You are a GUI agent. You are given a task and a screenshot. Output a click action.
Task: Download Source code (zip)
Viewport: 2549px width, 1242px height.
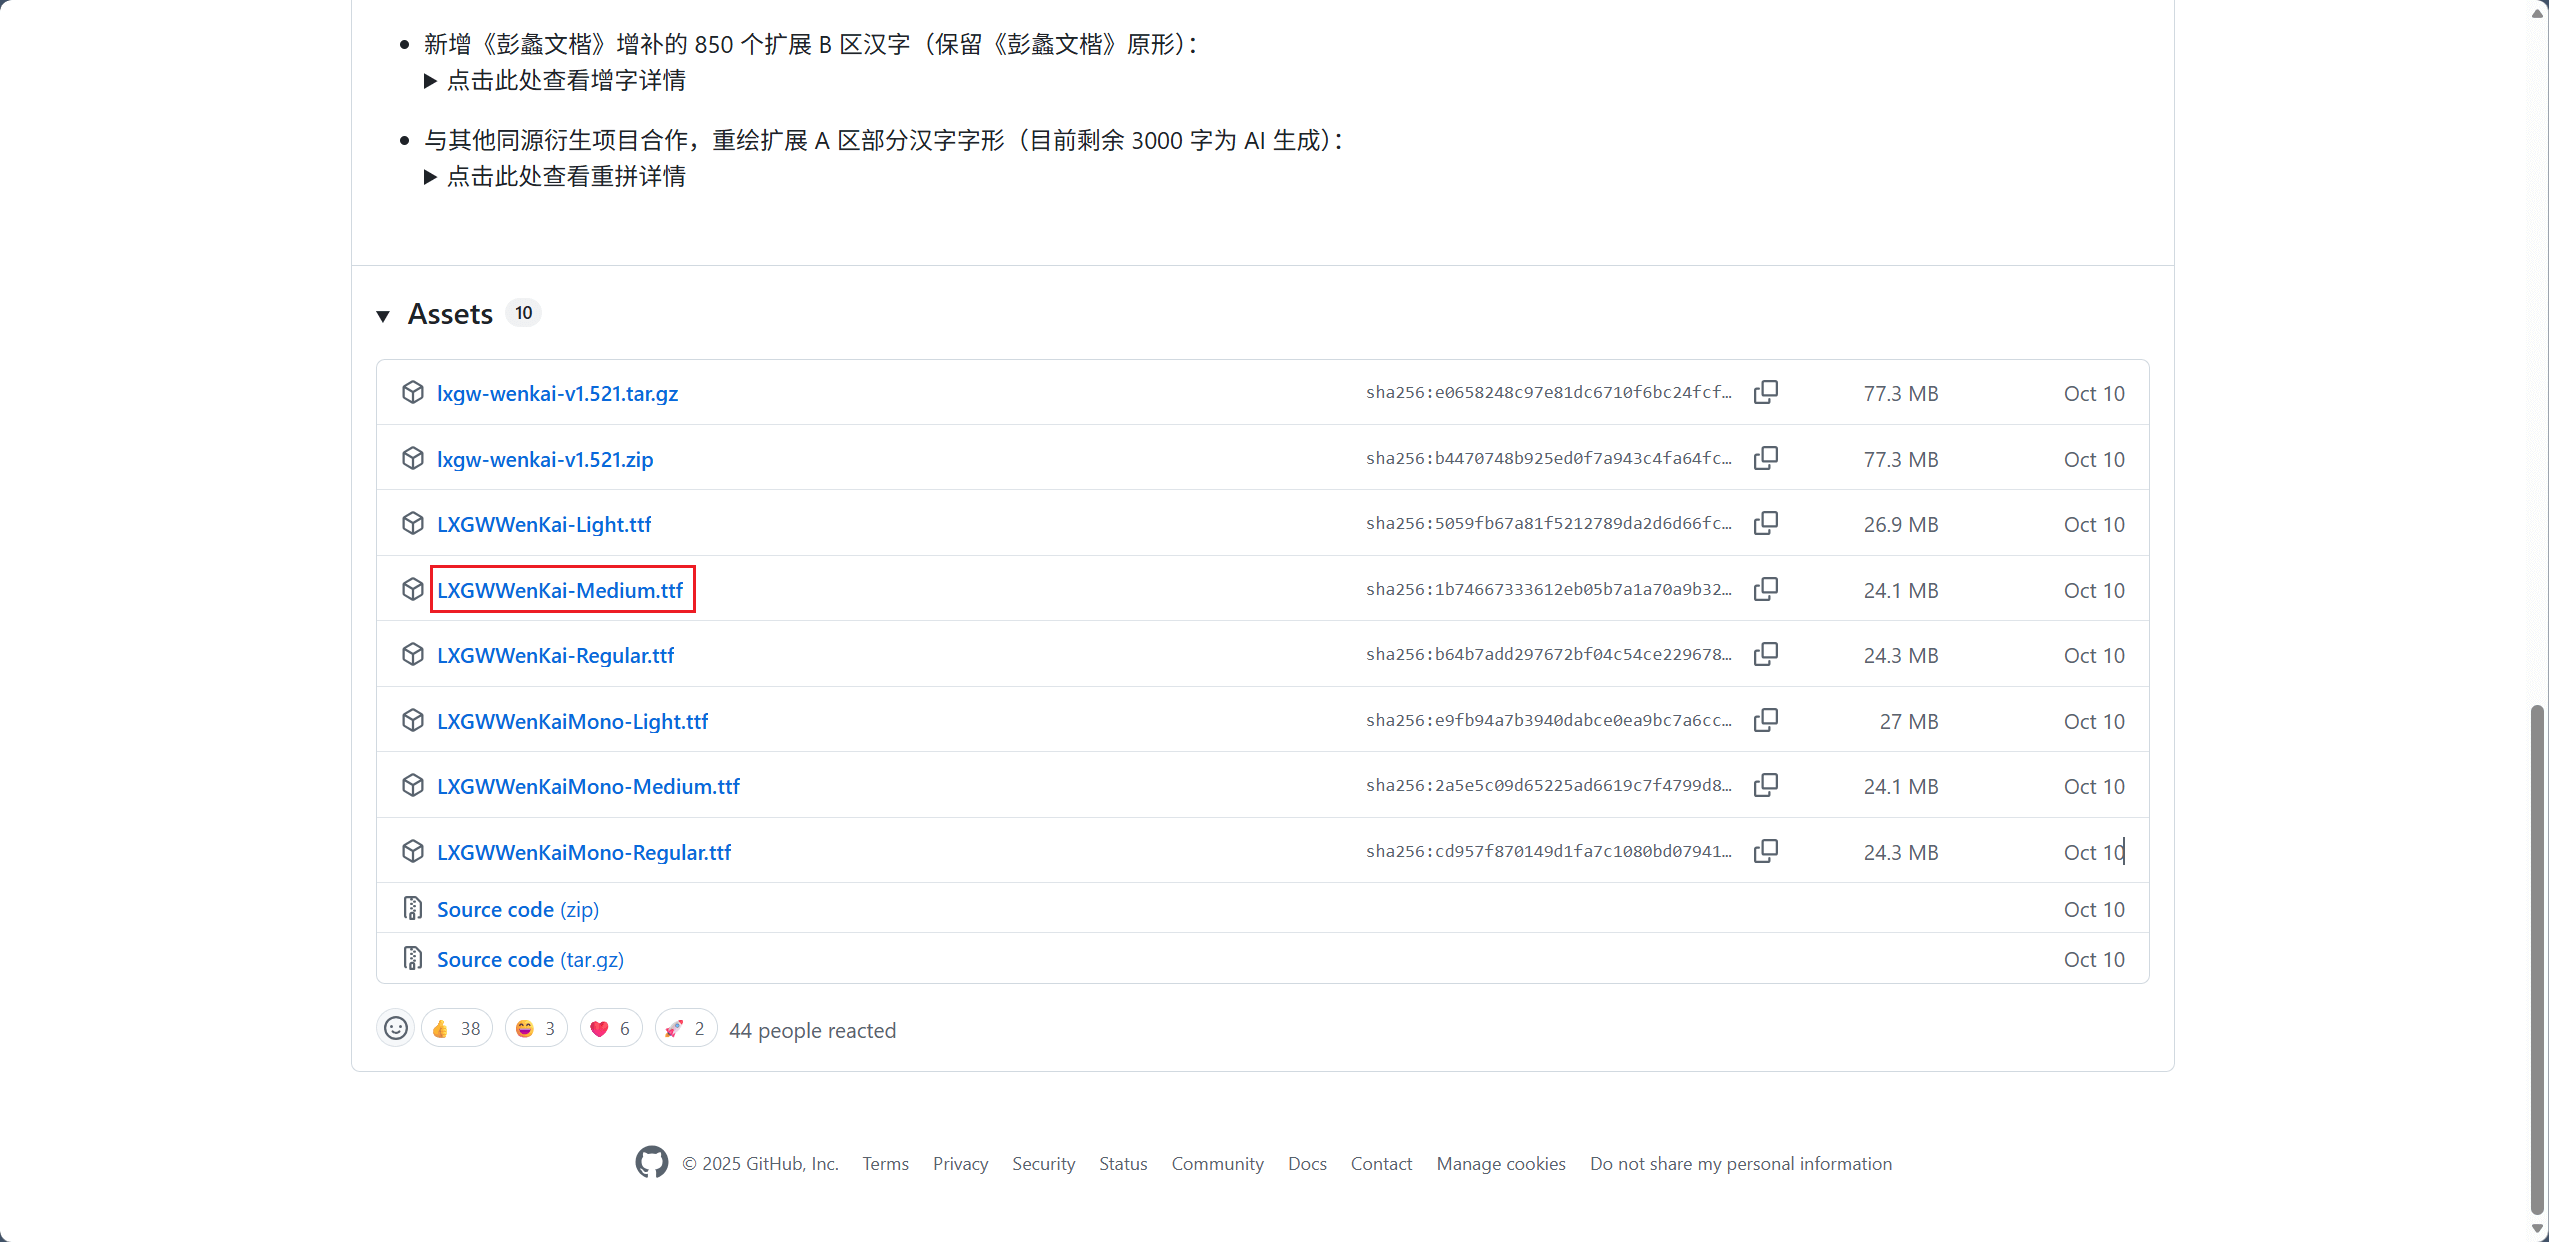tap(517, 909)
